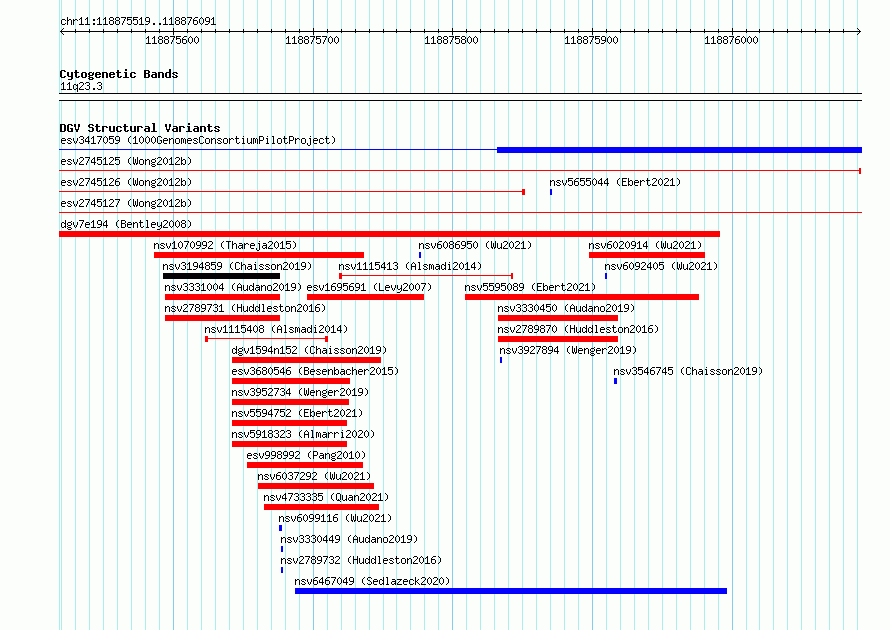Click nsv6020914 (Wu2021) label
This screenshot has height=630, width=890.
645,245
